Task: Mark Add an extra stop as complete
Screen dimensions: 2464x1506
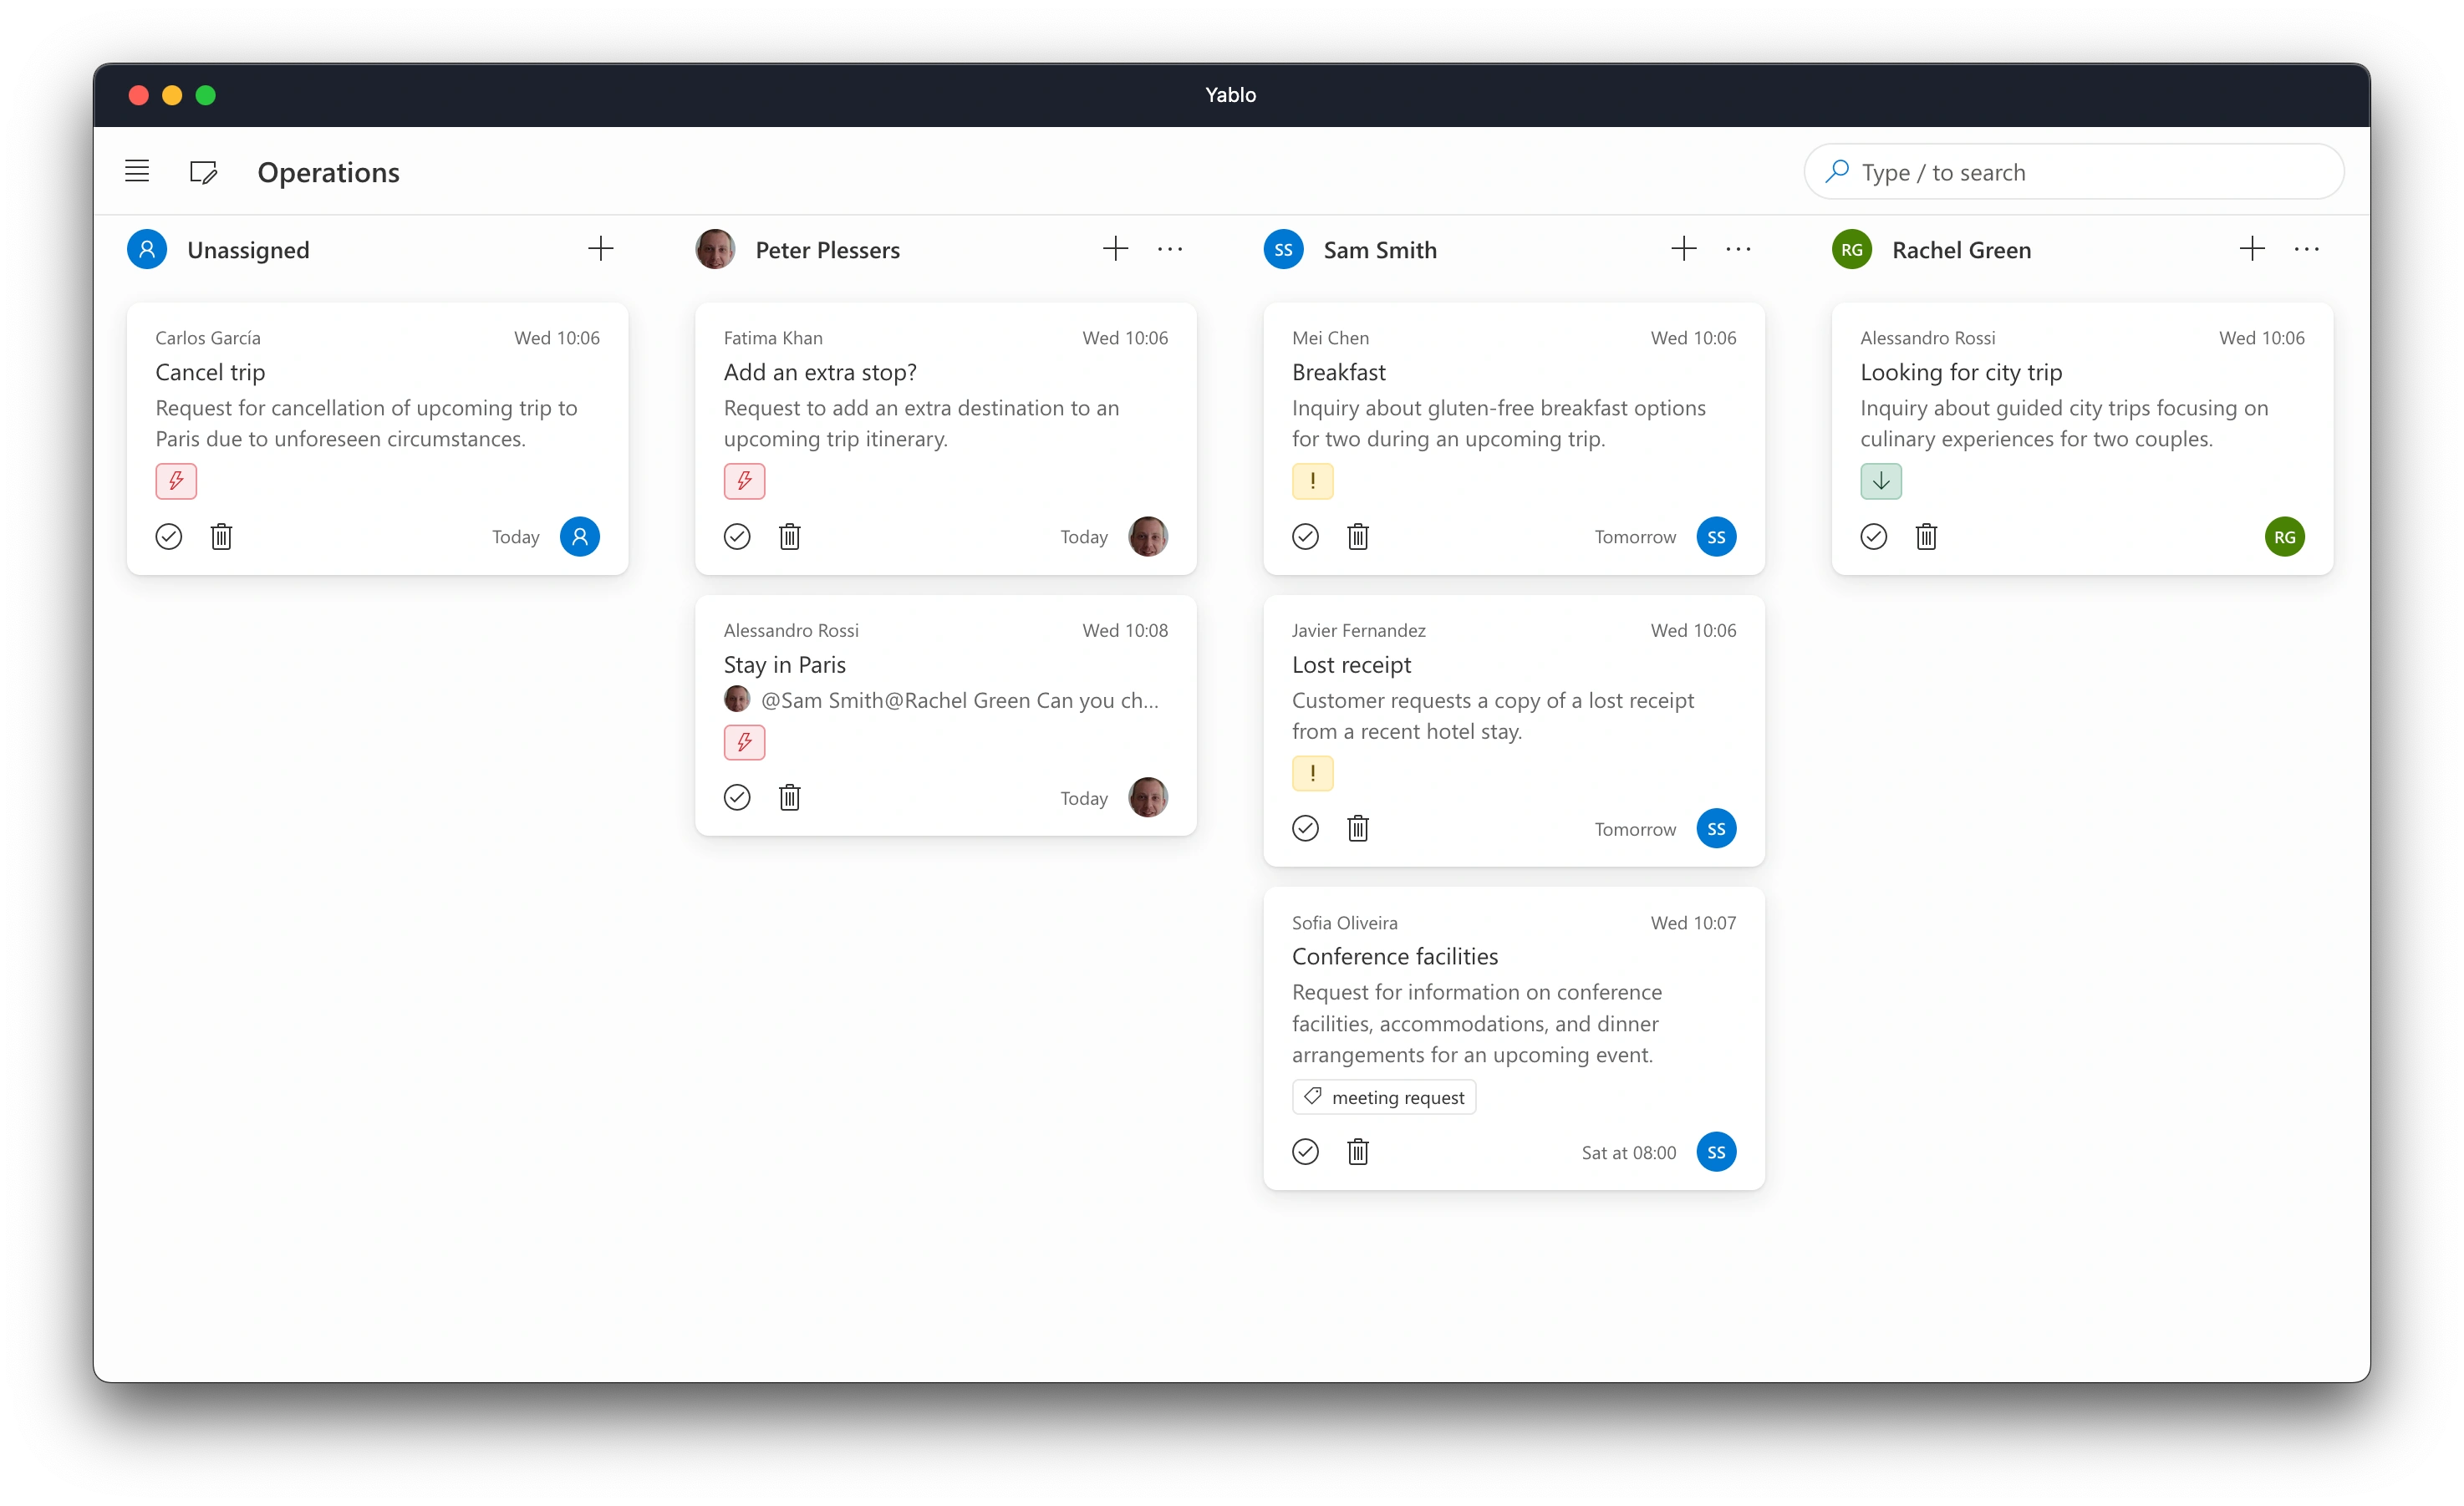Action: pyautogui.click(x=737, y=537)
